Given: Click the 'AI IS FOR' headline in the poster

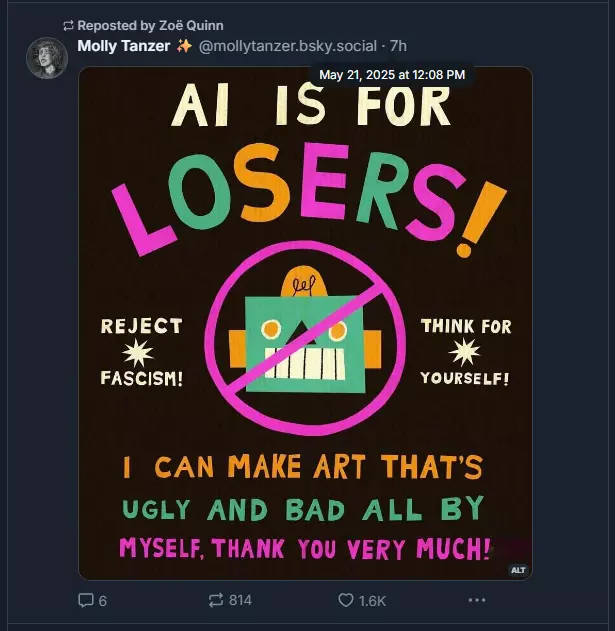Looking at the screenshot, I should tap(311, 105).
